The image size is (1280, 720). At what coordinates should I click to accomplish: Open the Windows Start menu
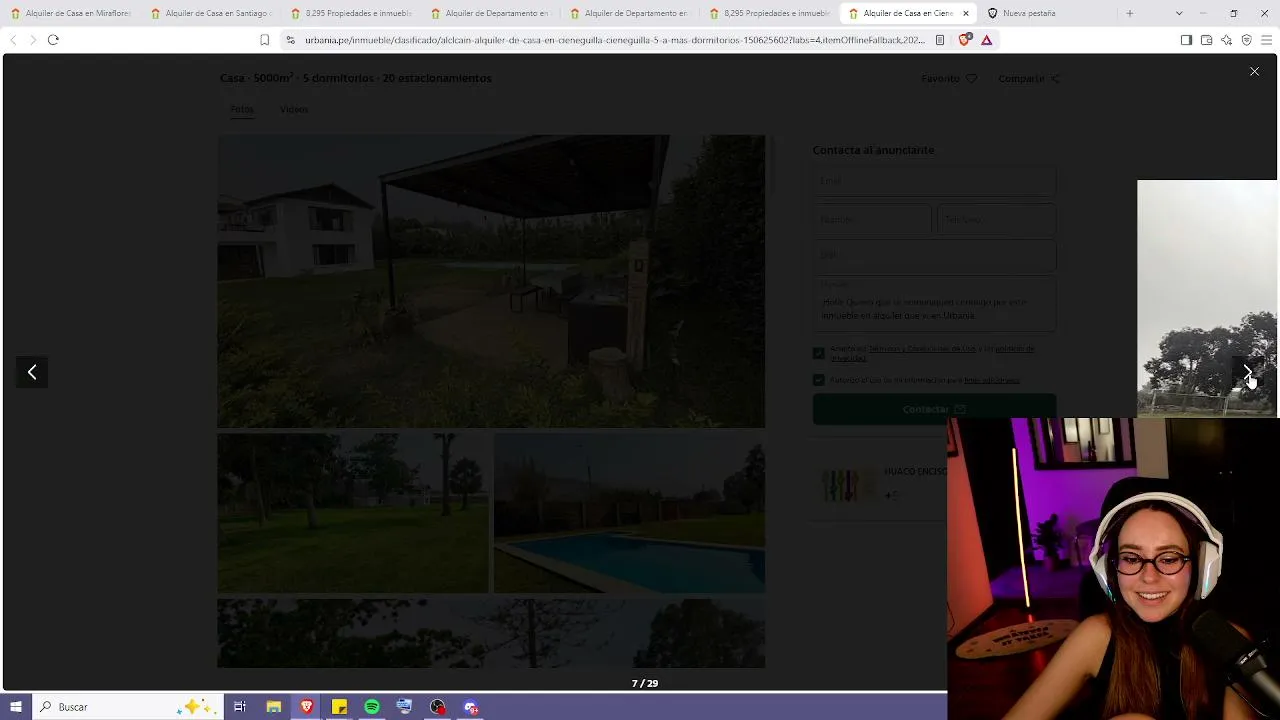[x=16, y=707]
